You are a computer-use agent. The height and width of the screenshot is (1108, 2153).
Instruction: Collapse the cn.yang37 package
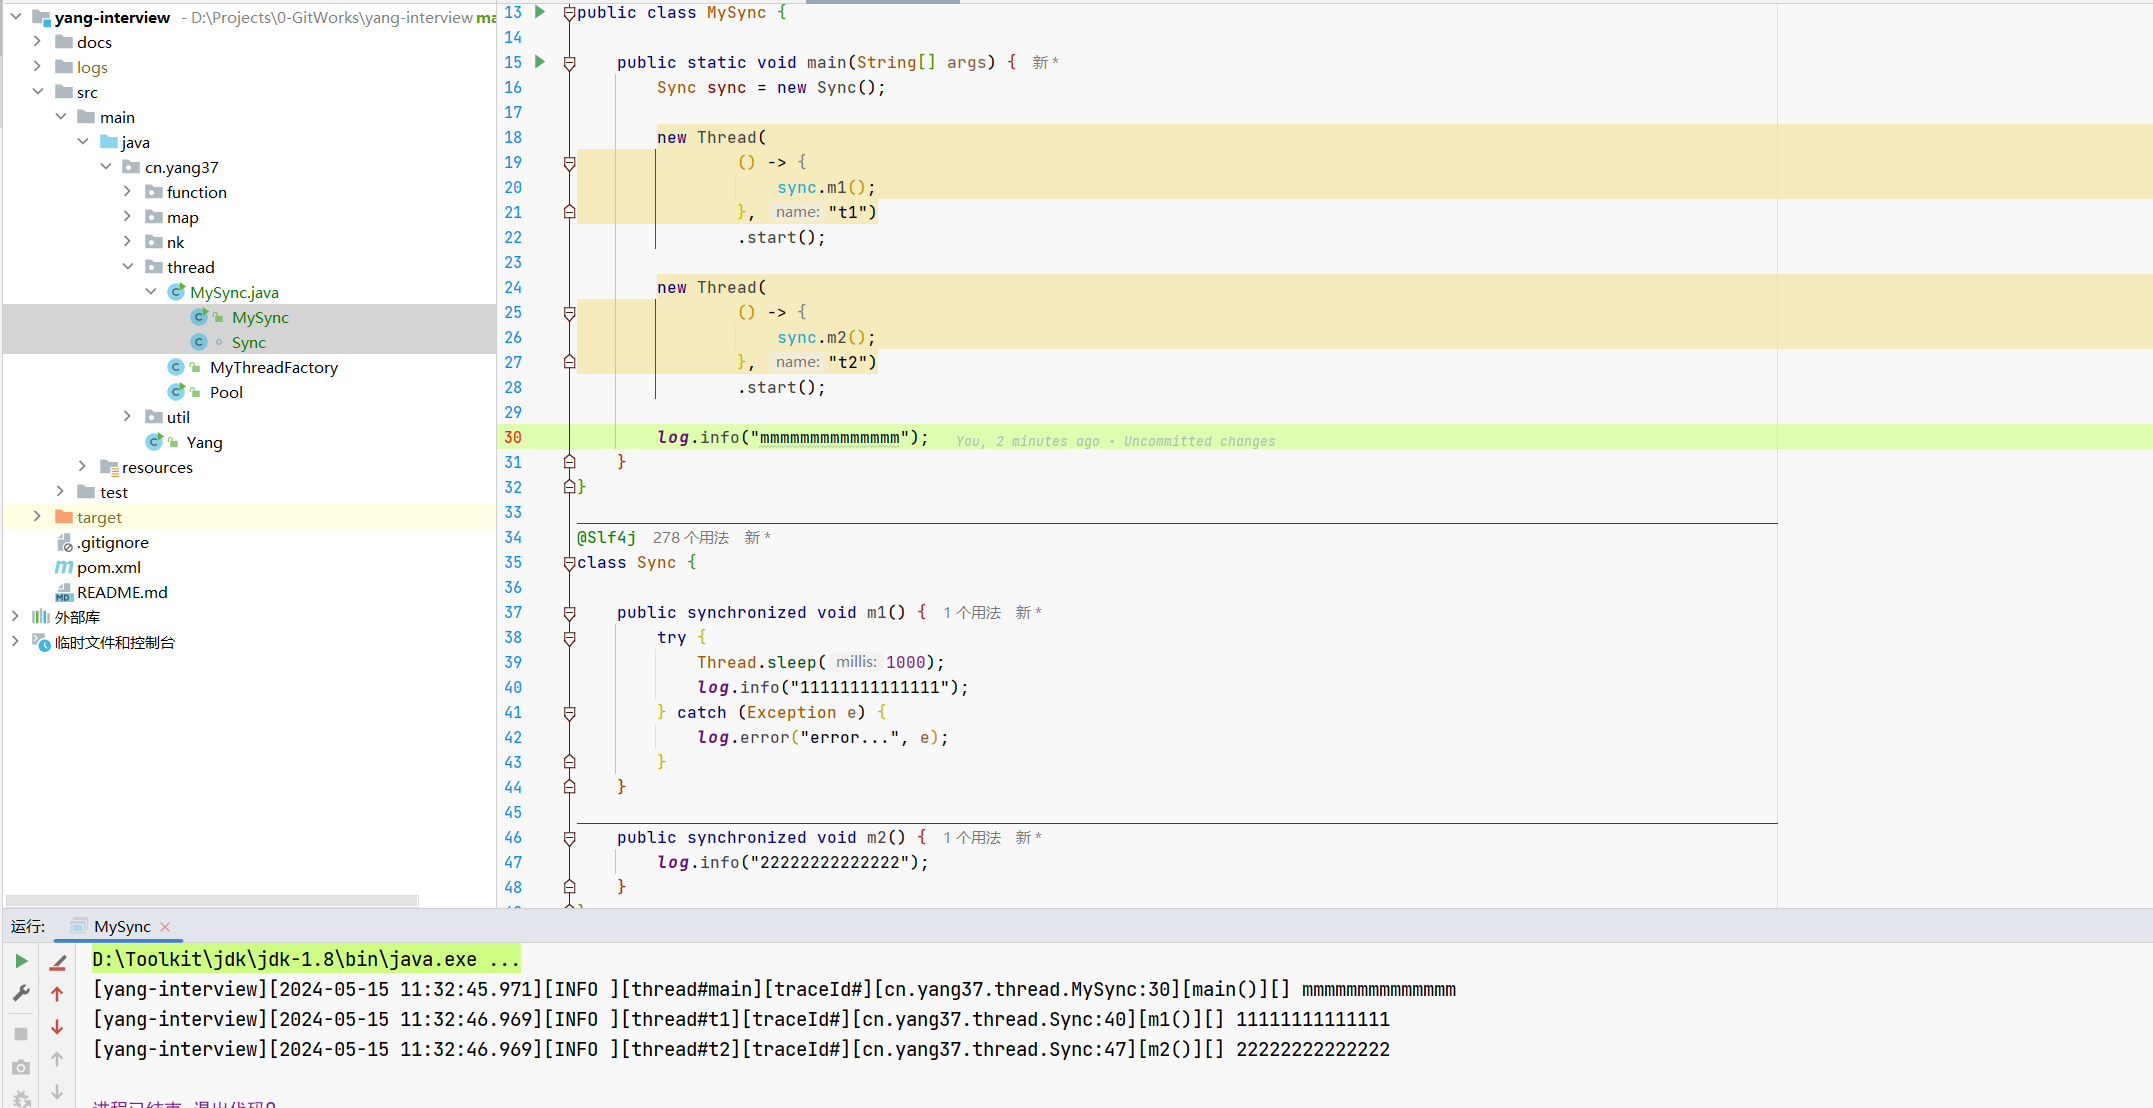point(106,167)
